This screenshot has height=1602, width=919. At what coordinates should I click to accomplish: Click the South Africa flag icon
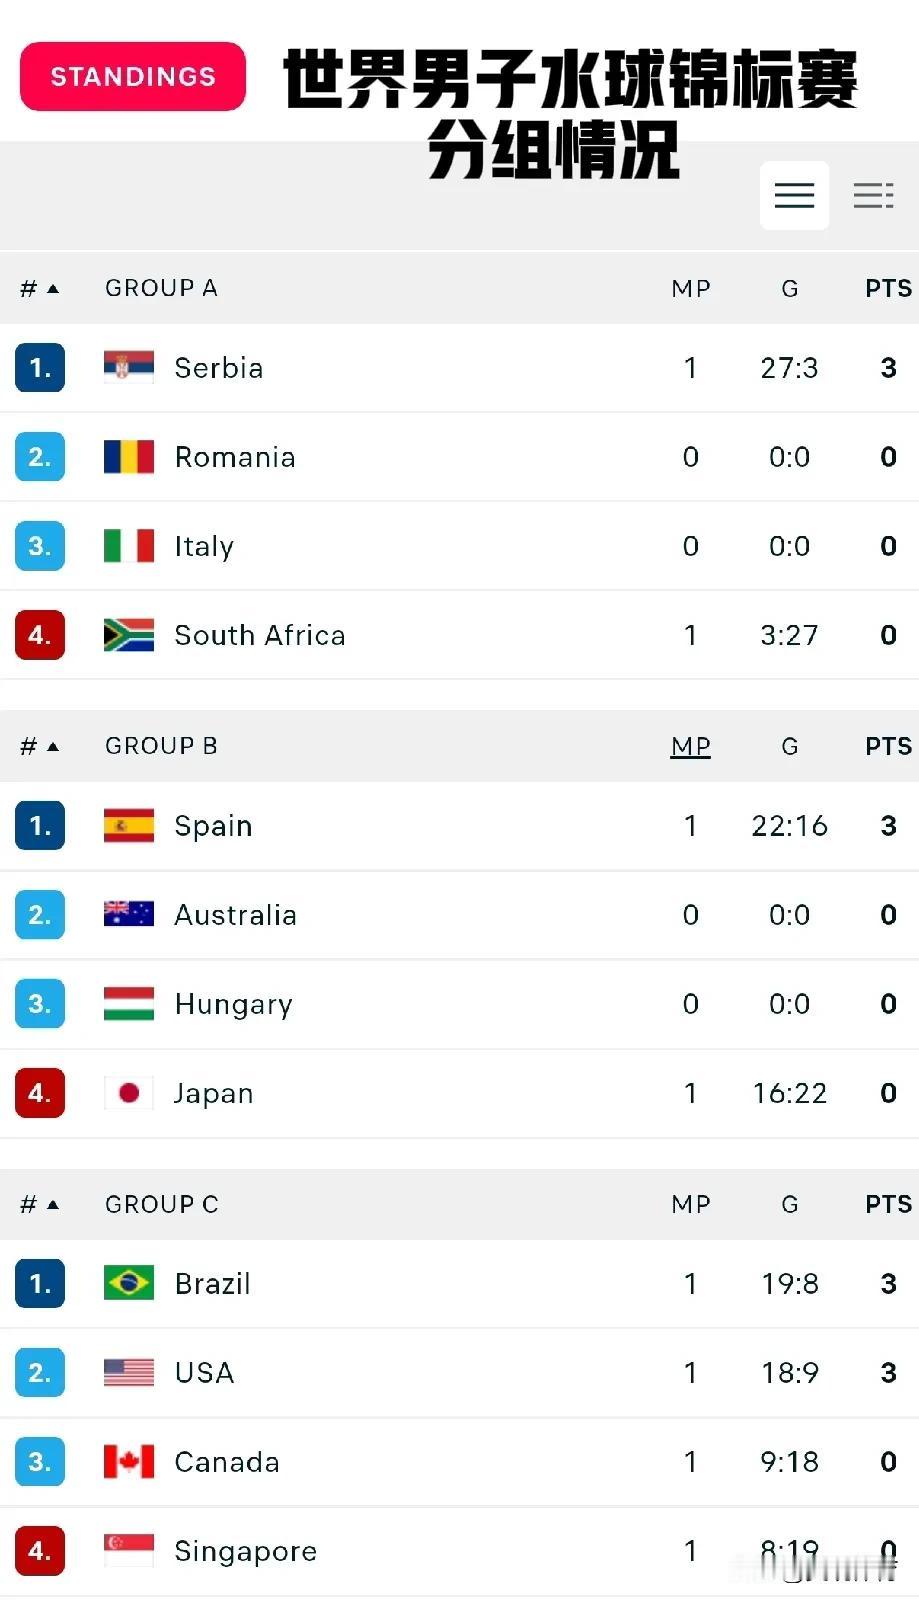129,635
